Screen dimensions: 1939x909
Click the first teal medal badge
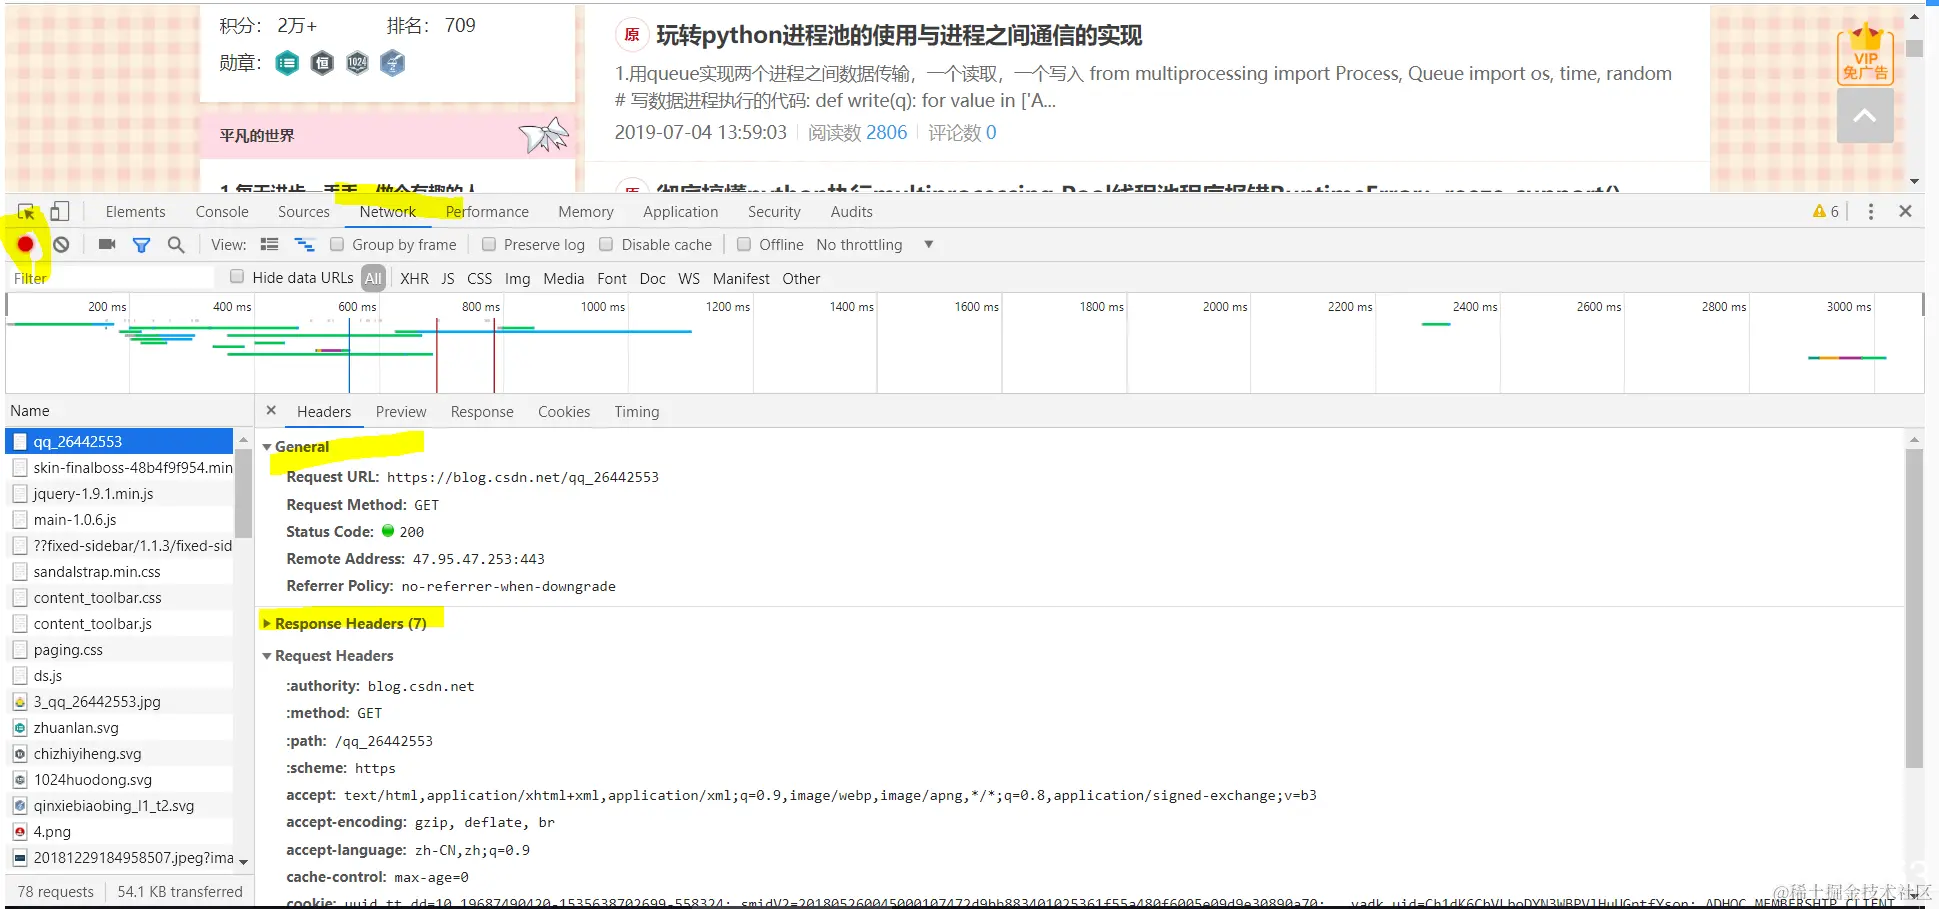287,64
